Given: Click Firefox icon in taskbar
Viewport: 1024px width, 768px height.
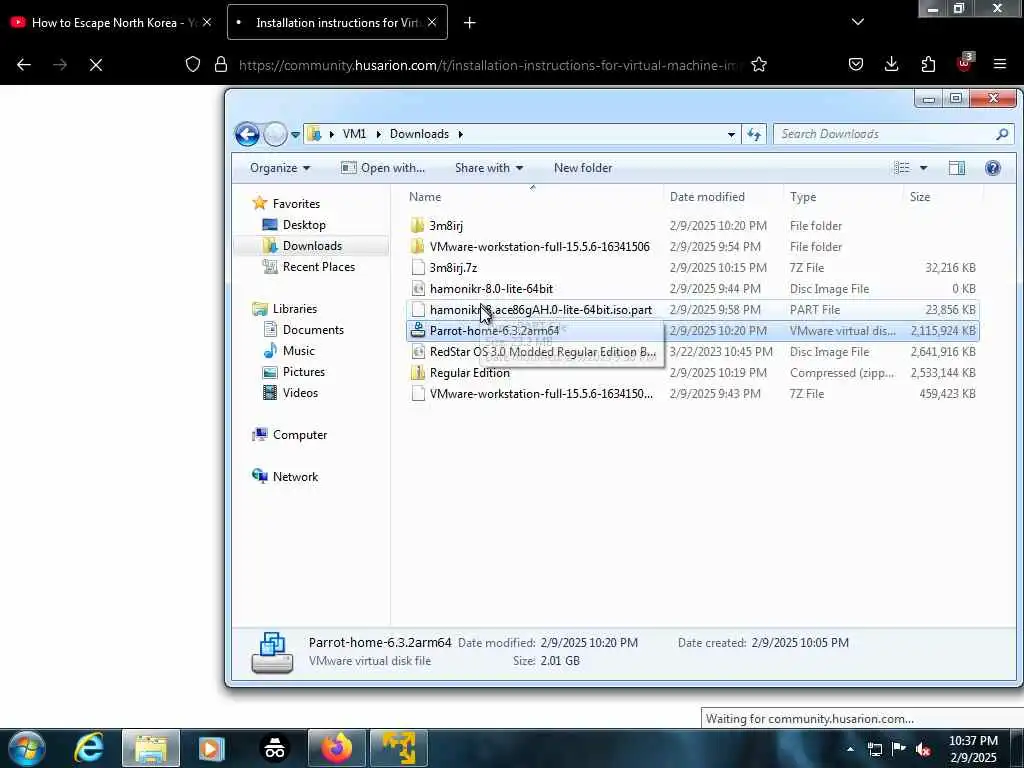Looking at the screenshot, I should pyautogui.click(x=336, y=748).
